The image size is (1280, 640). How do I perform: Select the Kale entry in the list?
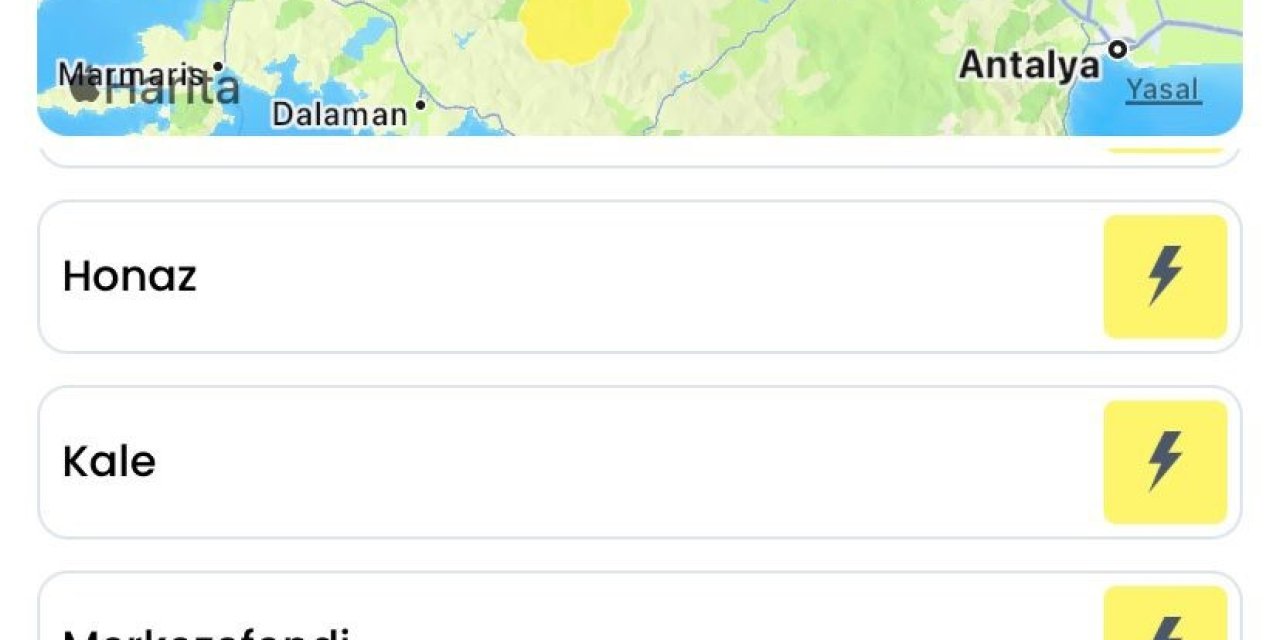tap(108, 460)
